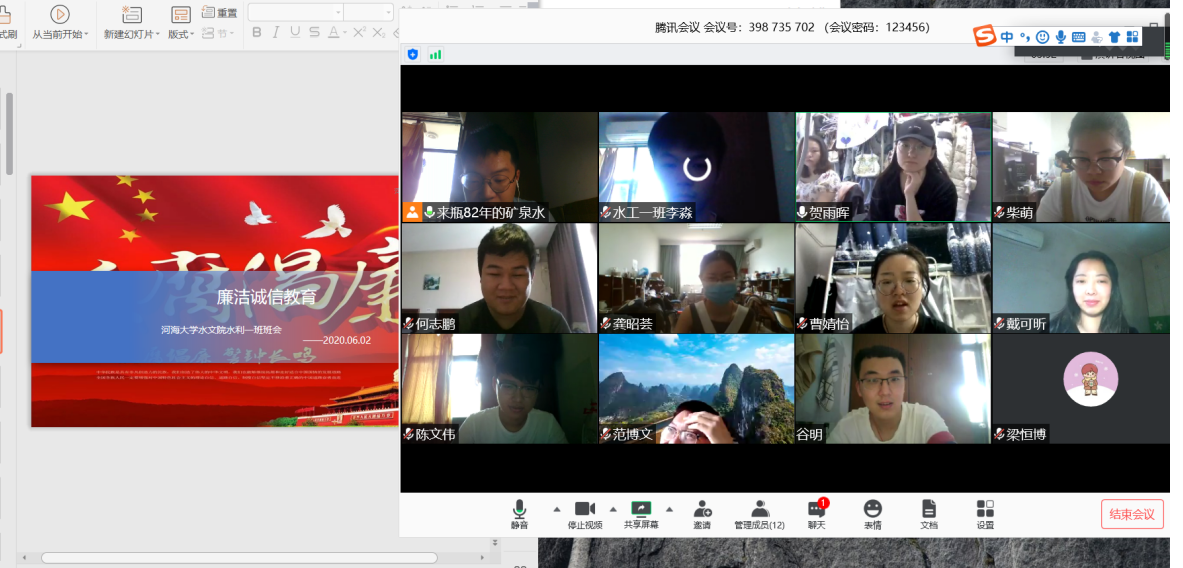Image resolution: width=1183 pixels, height=568 pixels.
Task: Expand the share options arrow beside 共享屏幕
Action: click(x=668, y=508)
